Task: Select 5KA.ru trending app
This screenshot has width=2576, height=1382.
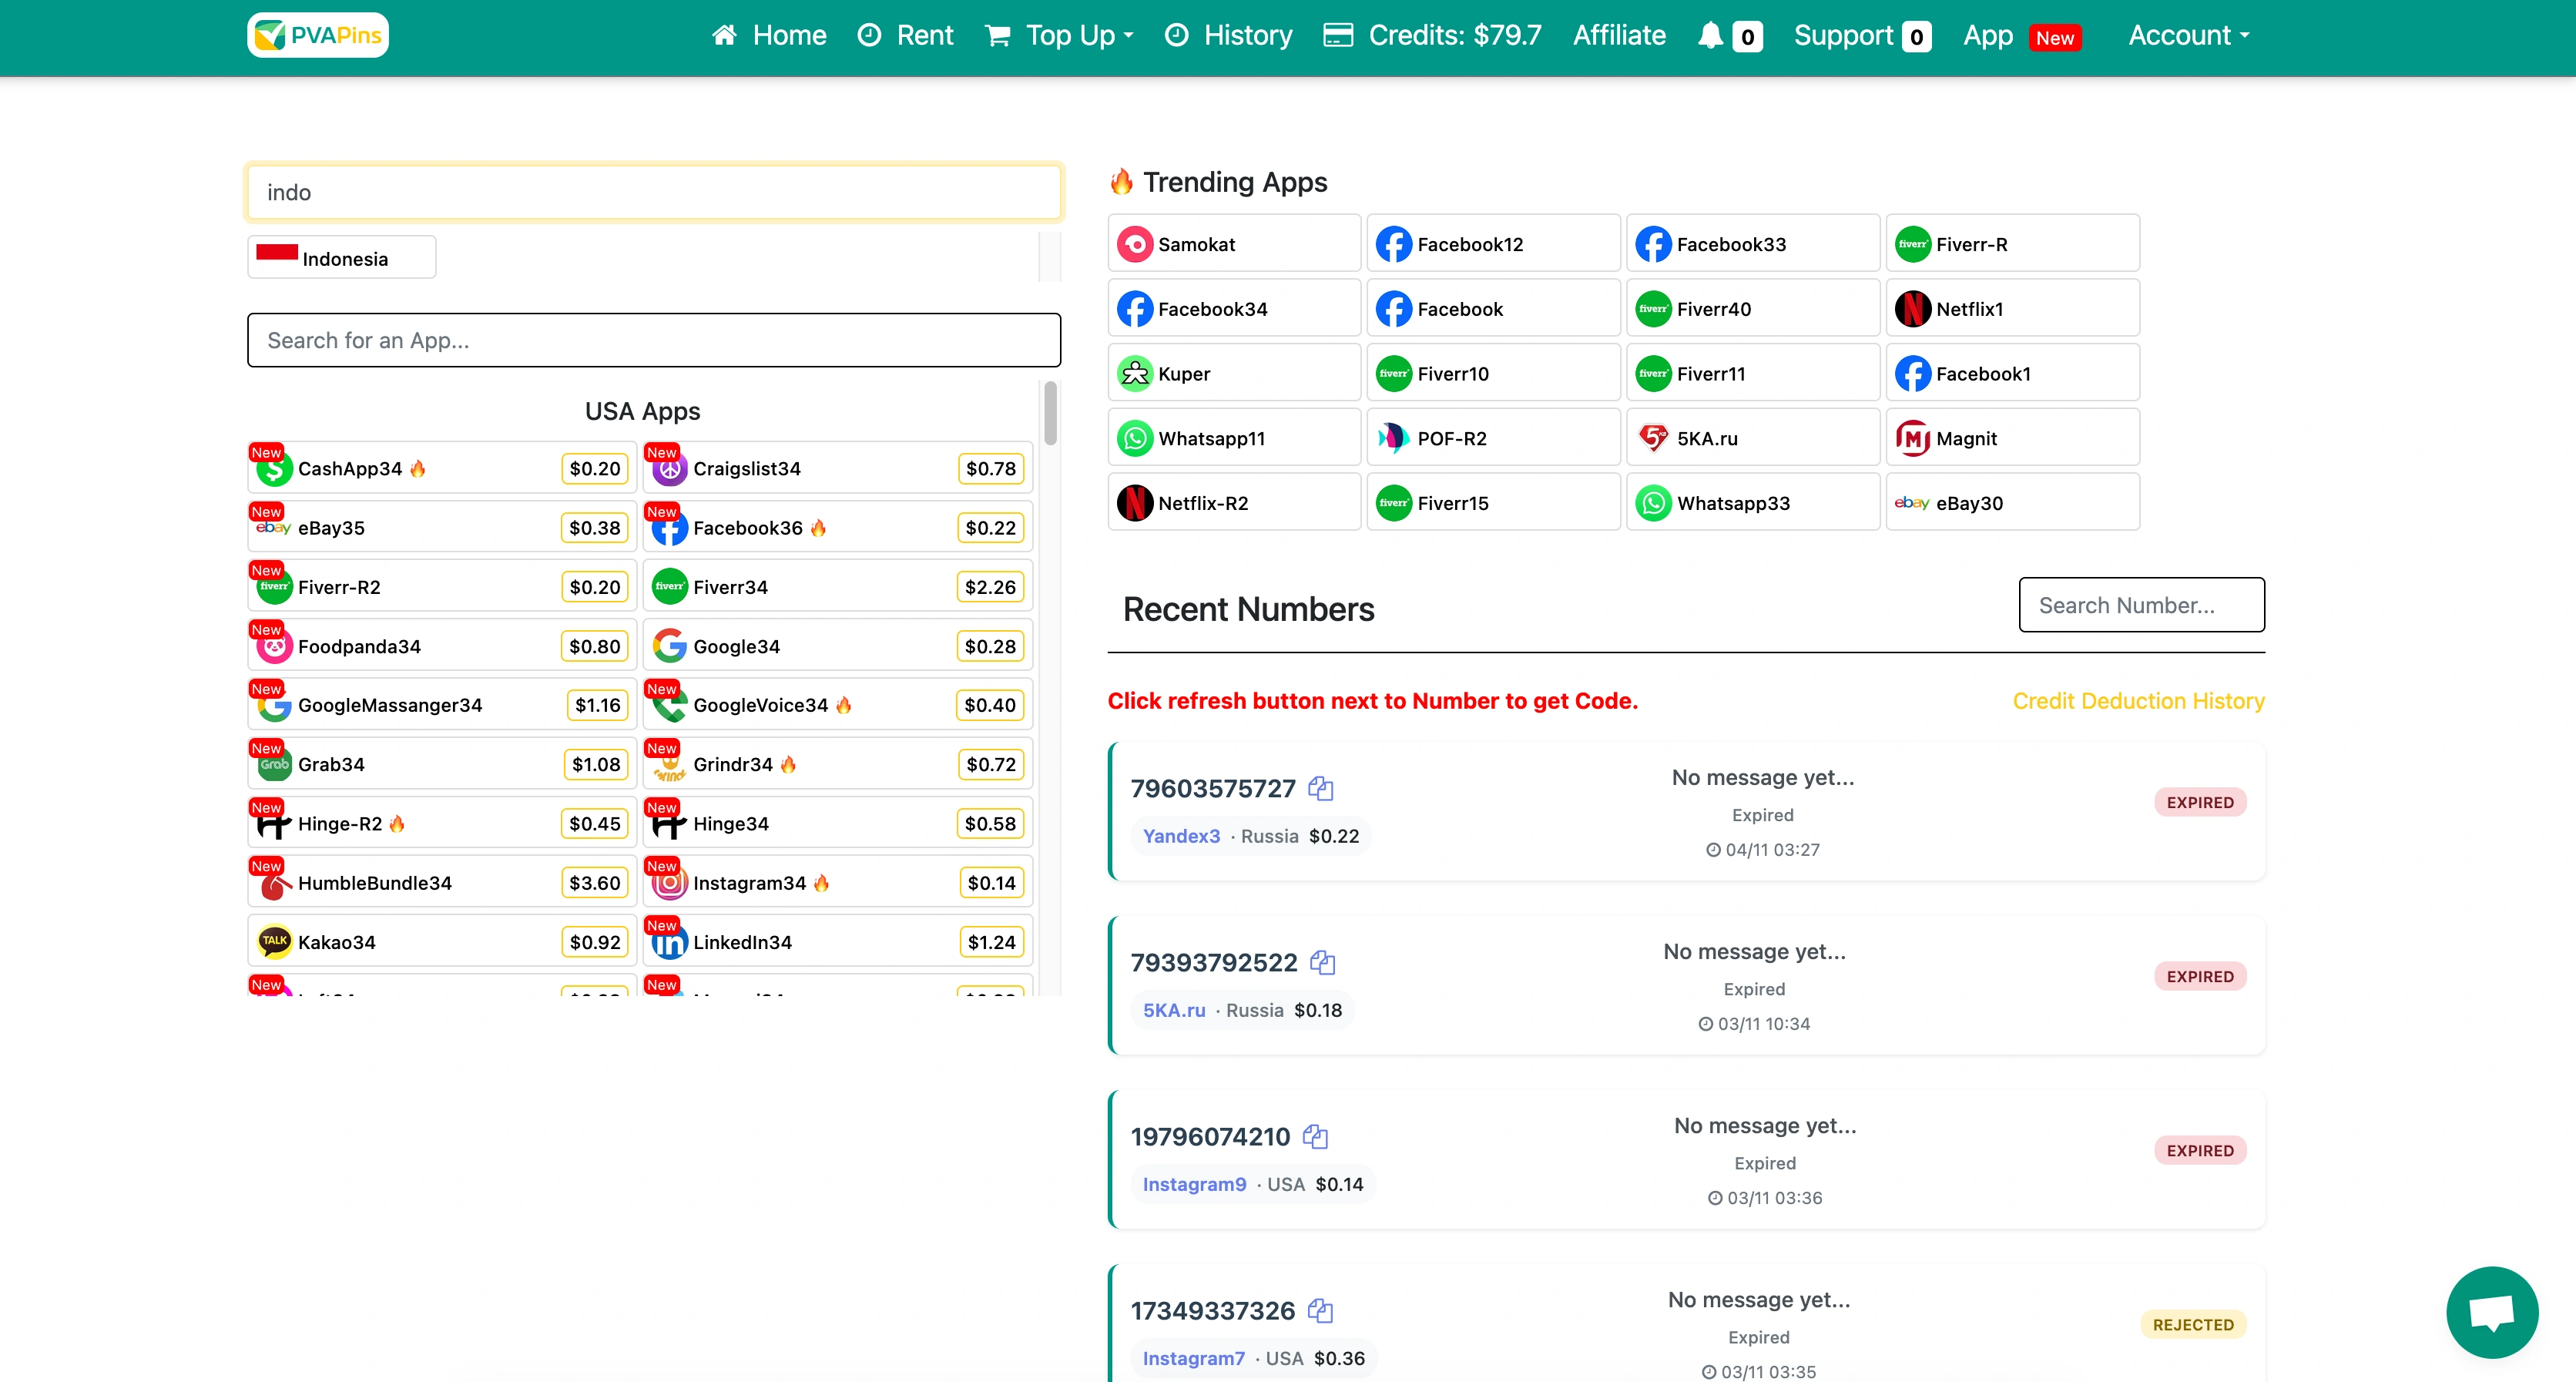Action: (1753, 438)
